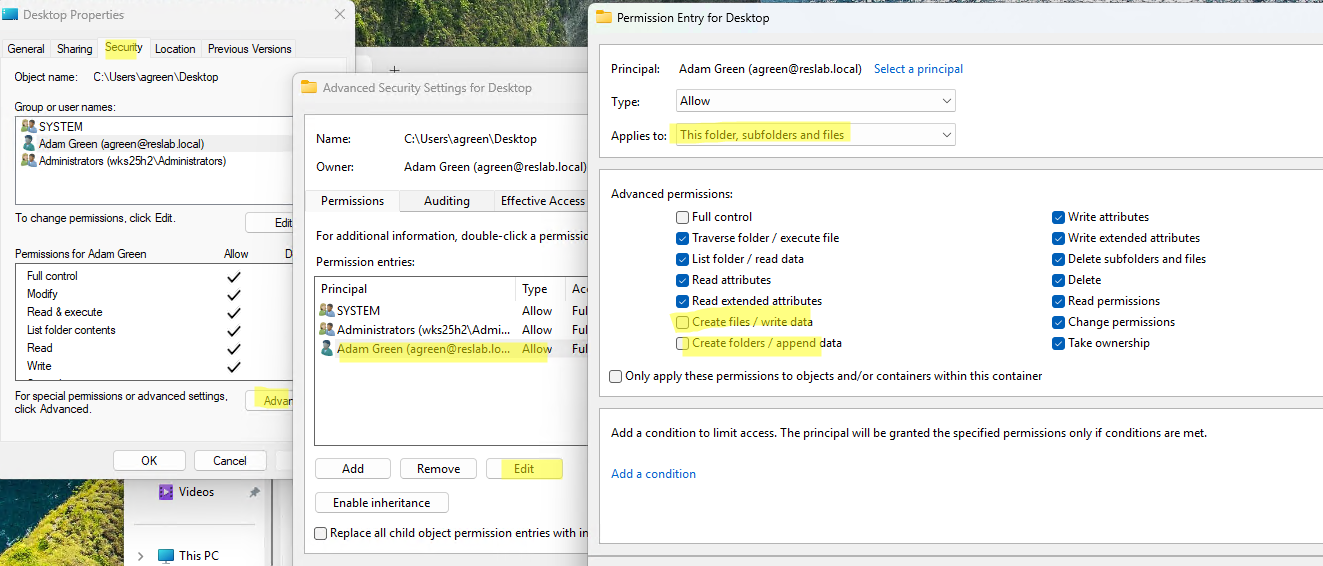The image size is (1323, 566).
Task: Click Enable inheritance button
Action: 382,503
